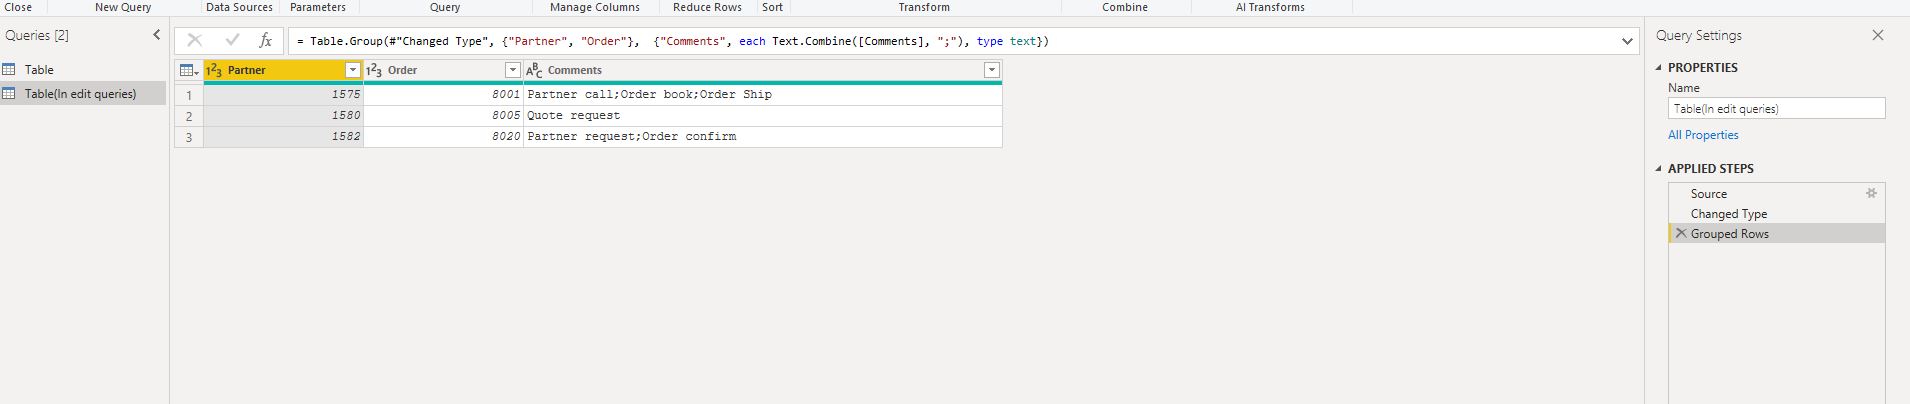This screenshot has height=404, width=1910.
Task: Click inside the formula bar text
Action: [x=673, y=41]
